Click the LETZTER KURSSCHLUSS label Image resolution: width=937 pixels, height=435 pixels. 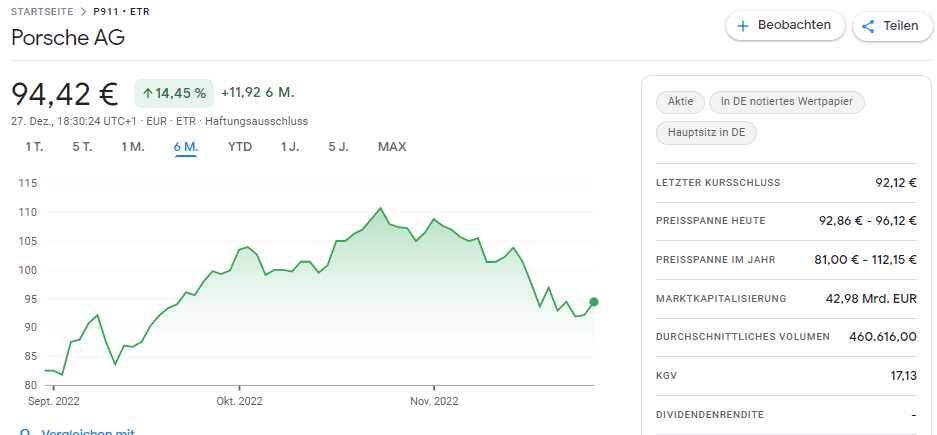(718, 183)
